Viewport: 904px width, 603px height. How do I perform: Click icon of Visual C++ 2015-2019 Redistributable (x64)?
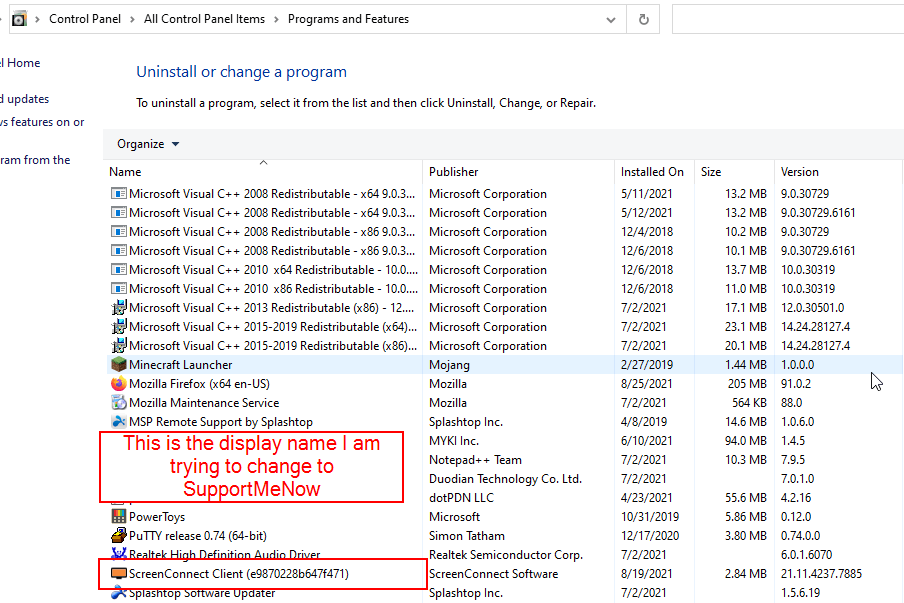click(119, 326)
